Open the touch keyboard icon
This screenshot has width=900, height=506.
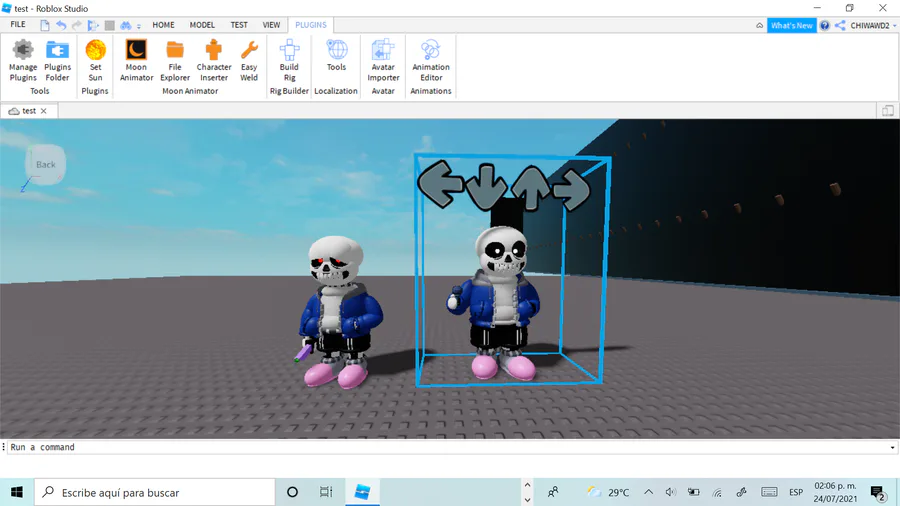pyautogui.click(x=769, y=492)
